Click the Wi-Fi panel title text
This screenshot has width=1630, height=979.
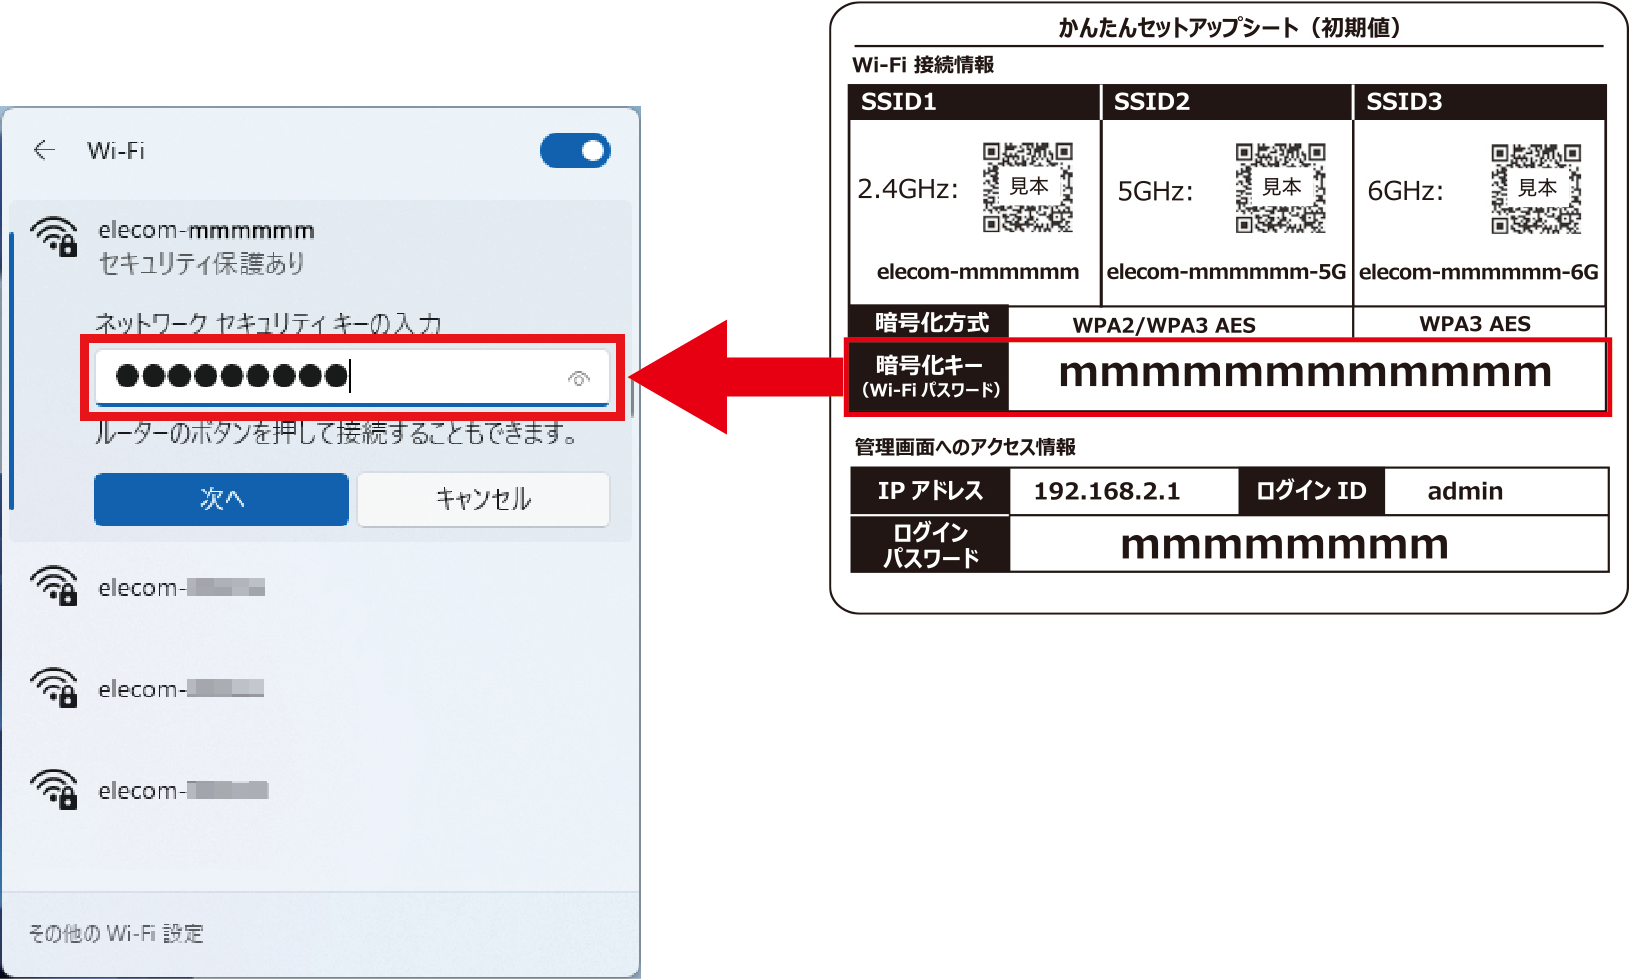pyautogui.click(x=116, y=150)
